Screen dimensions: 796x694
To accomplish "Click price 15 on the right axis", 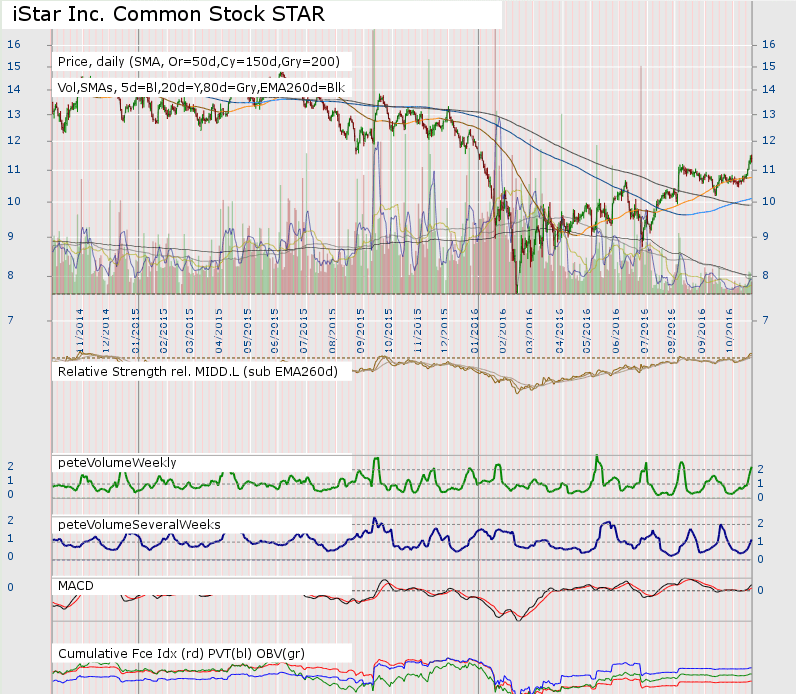I will [769, 67].
